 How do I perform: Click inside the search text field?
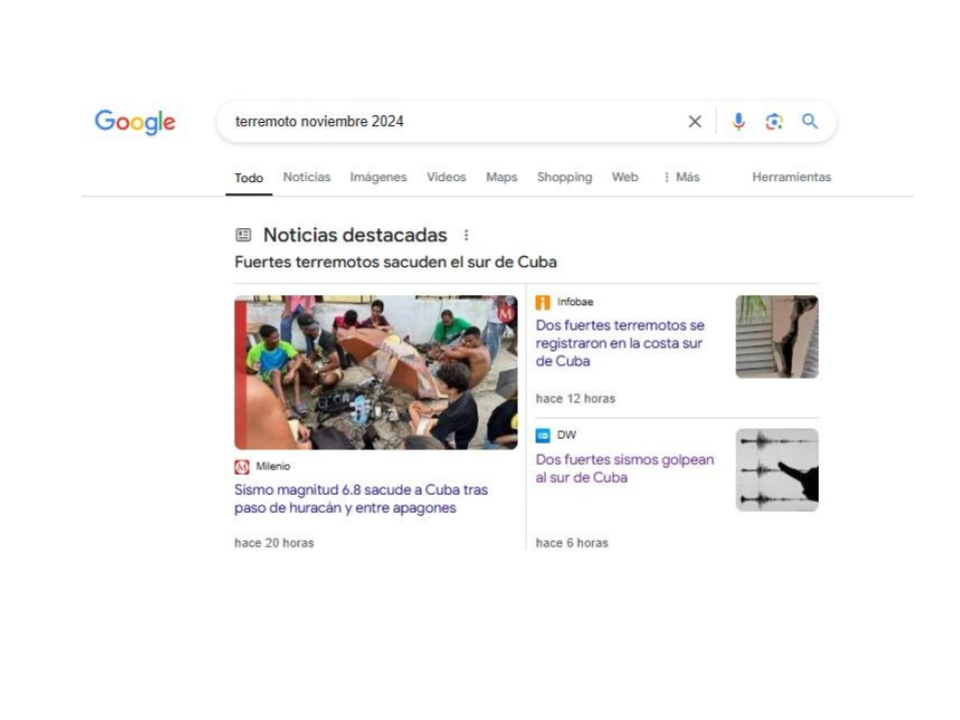[453, 121]
